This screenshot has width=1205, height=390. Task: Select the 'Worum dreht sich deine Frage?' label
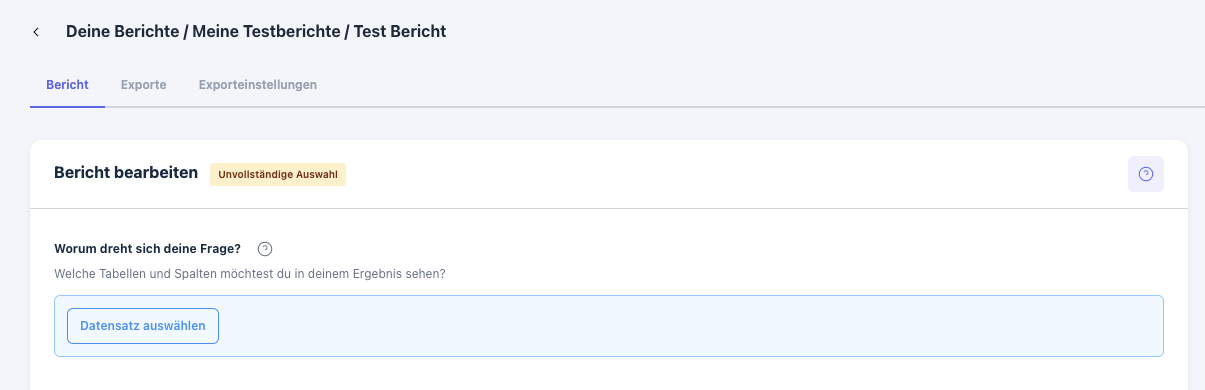click(x=148, y=249)
